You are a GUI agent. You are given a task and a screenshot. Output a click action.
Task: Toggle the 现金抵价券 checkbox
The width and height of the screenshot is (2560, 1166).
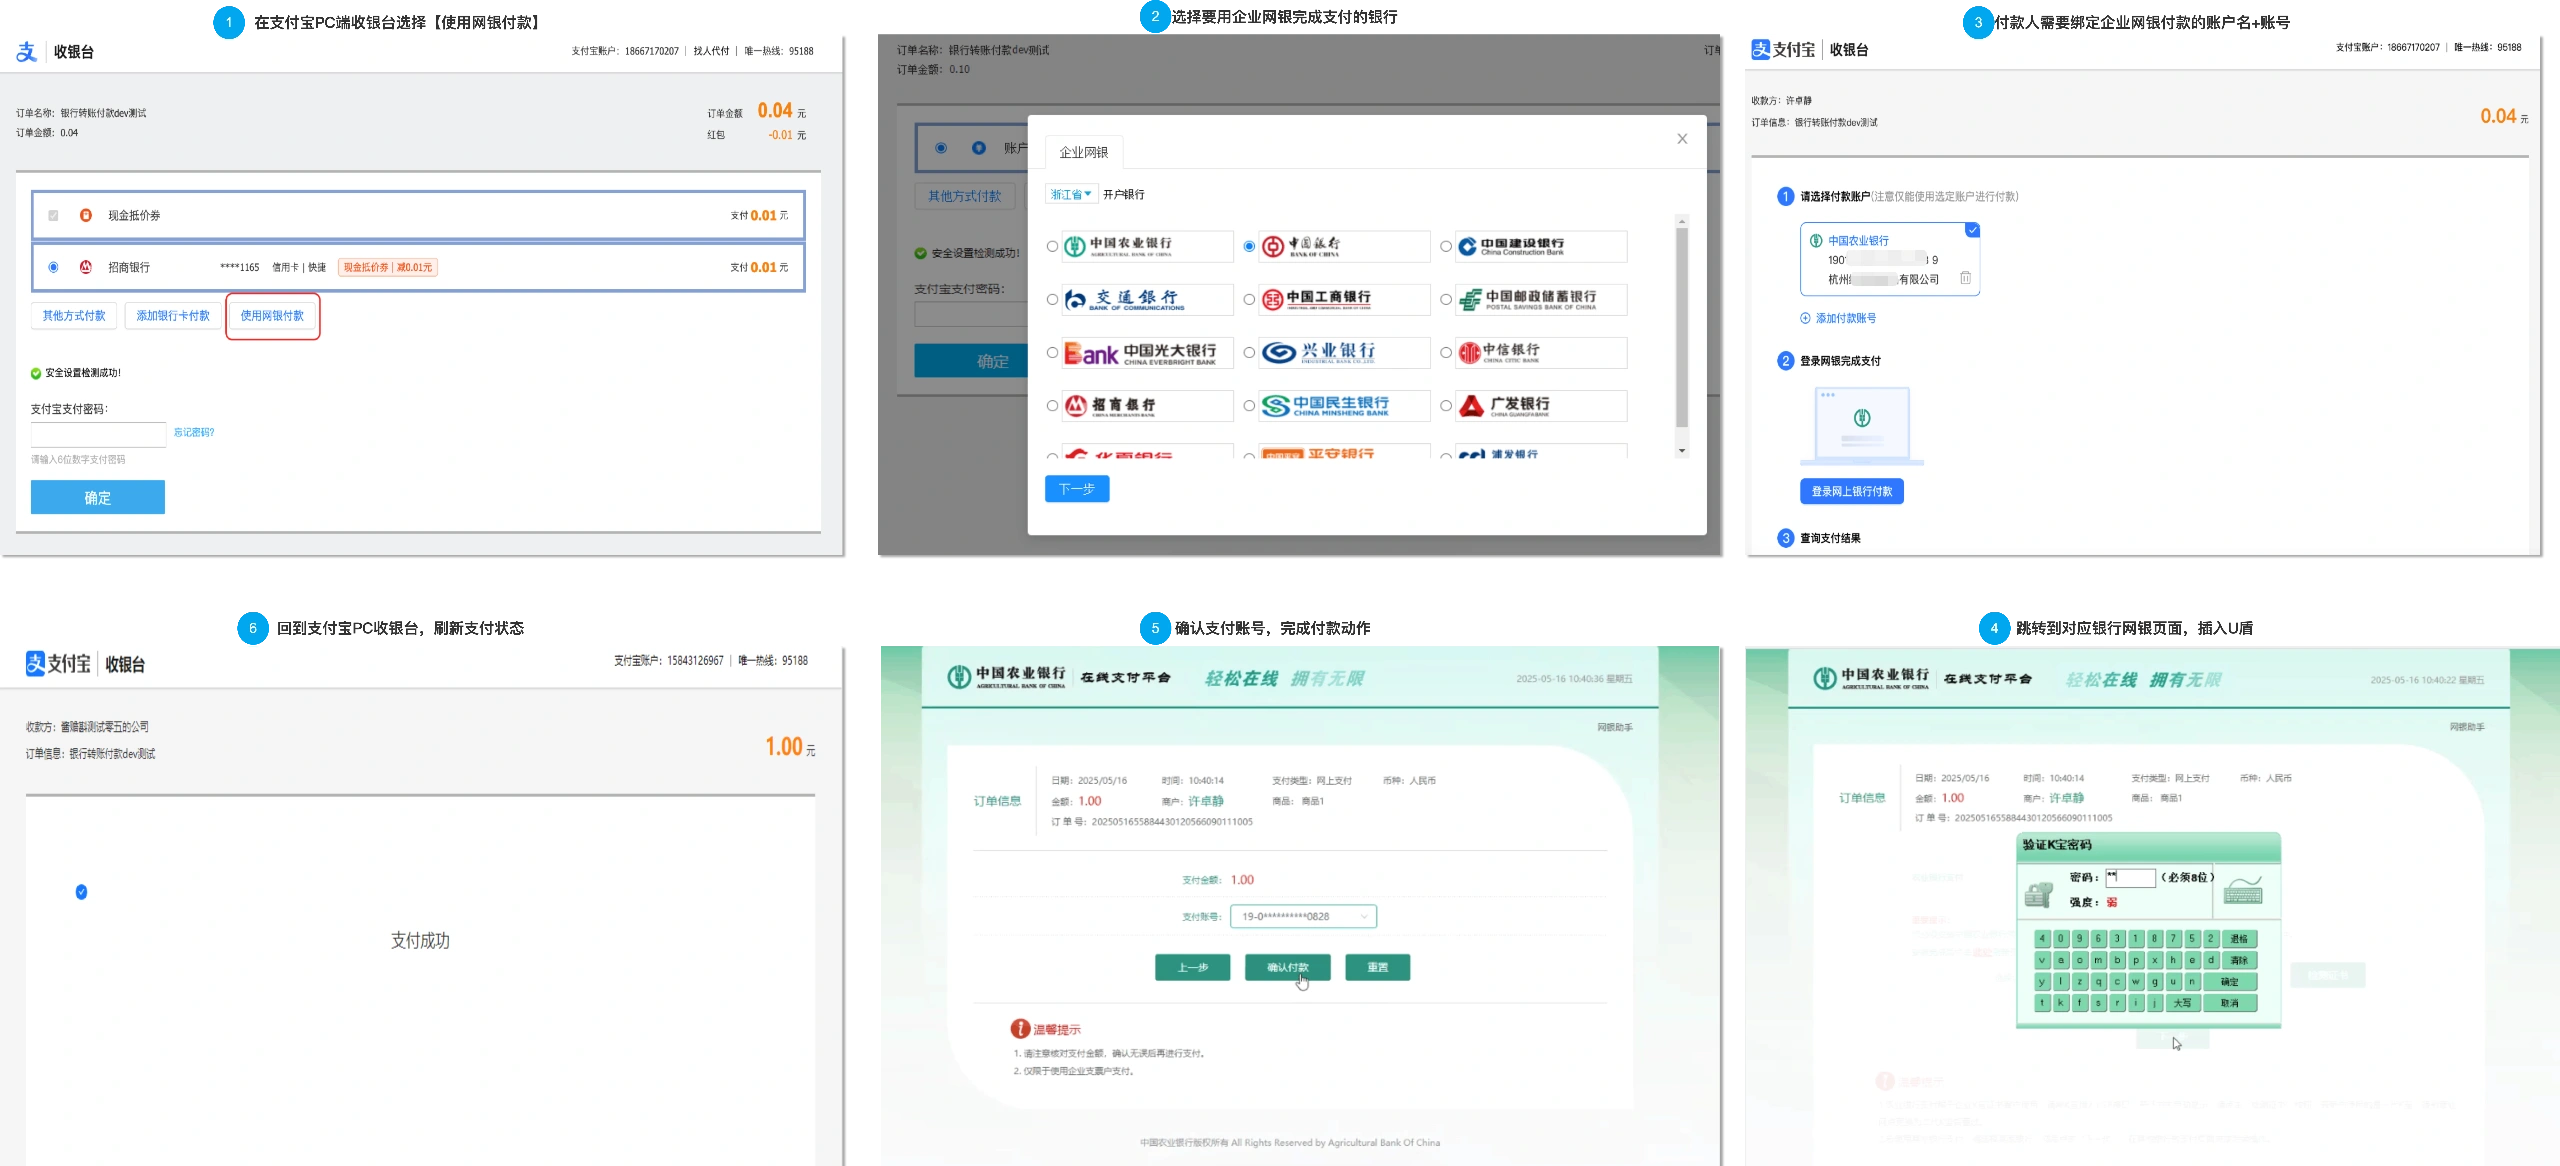click(x=54, y=216)
